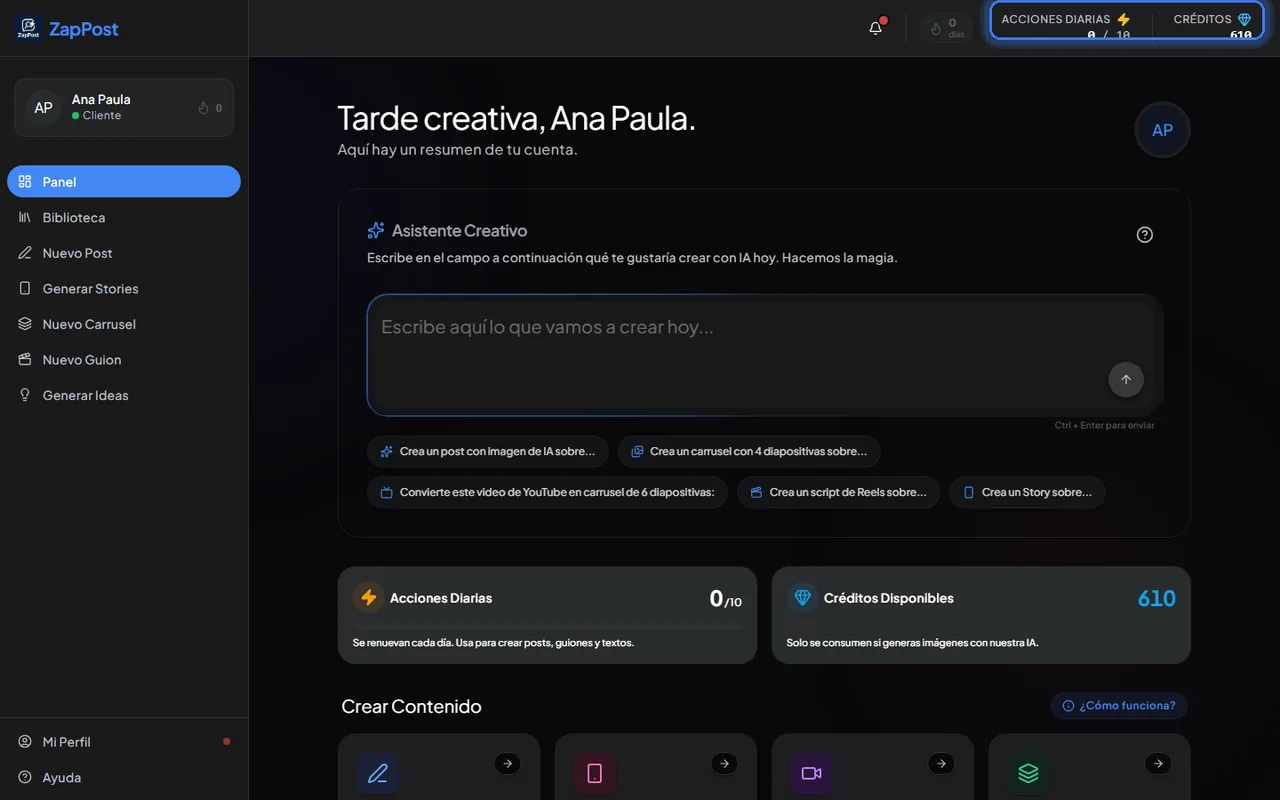Viewport: 1280px width, 800px height.
Task: Open Ayuda in sidebar
Action: point(124,777)
